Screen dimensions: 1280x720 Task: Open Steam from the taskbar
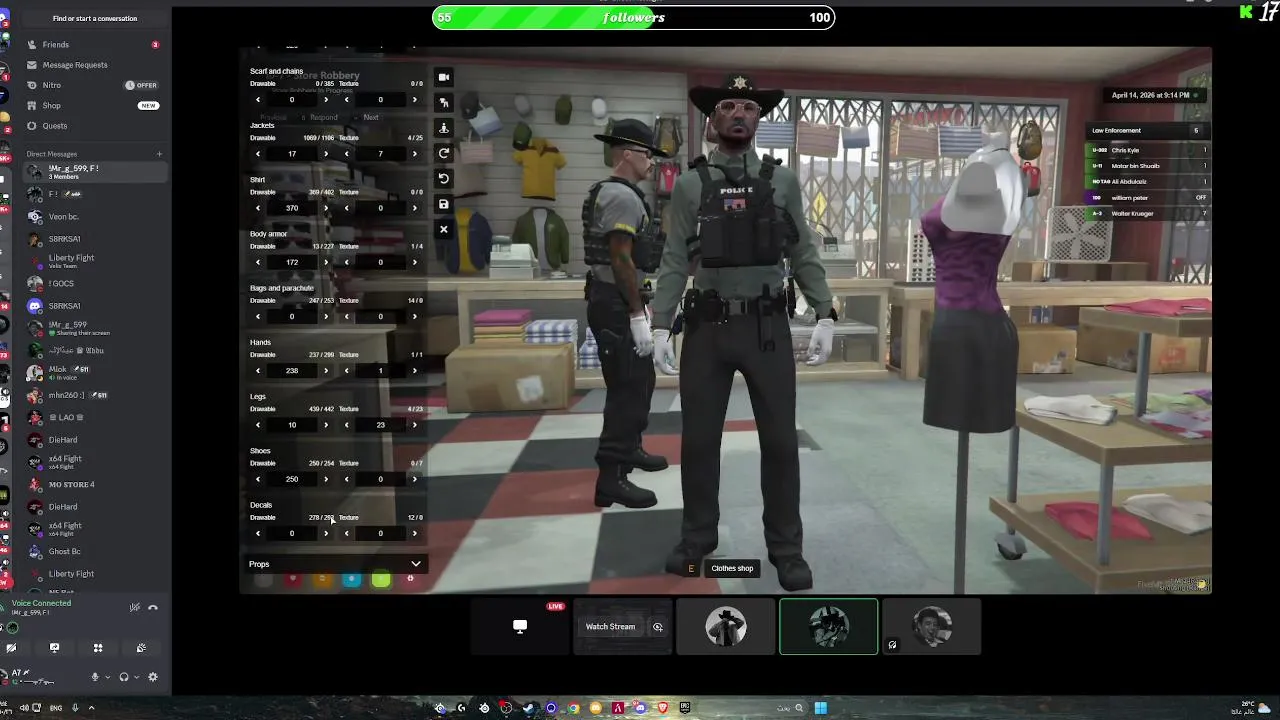(529, 708)
